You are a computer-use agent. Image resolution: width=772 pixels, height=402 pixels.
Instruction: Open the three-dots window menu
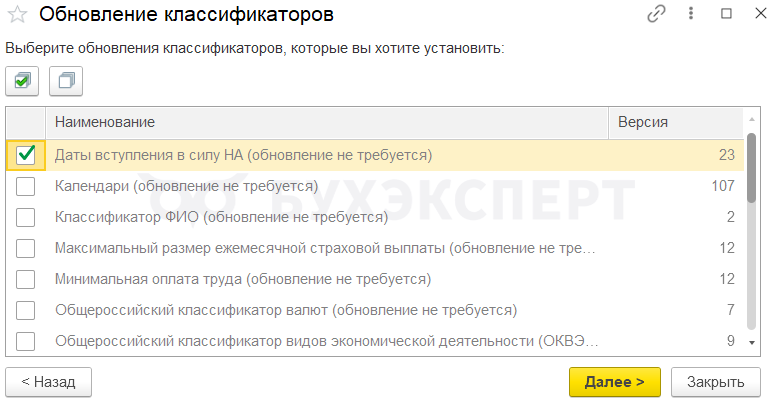coord(691,15)
